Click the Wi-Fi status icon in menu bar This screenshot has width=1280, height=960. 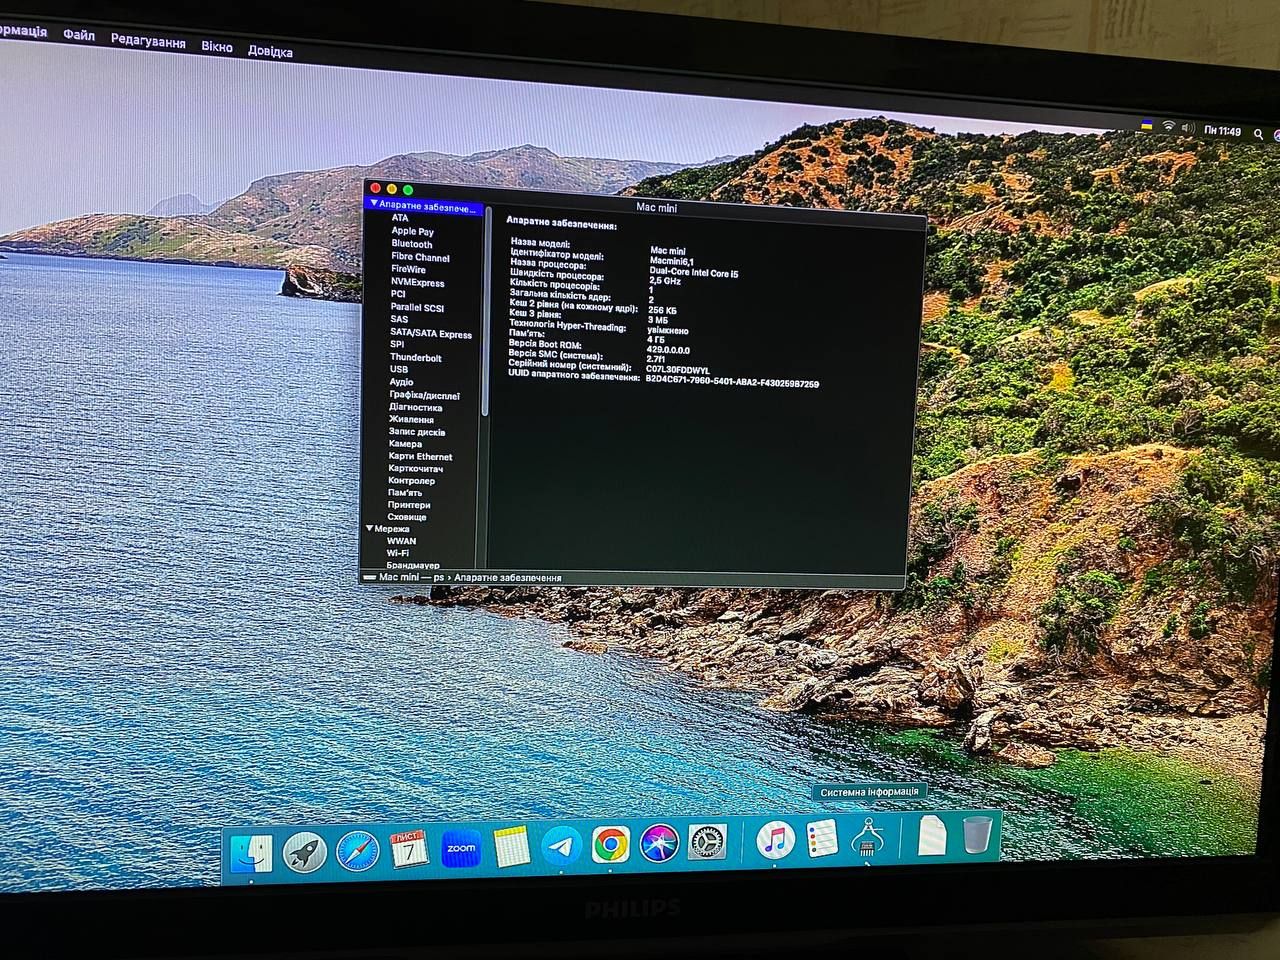tap(1168, 127)
